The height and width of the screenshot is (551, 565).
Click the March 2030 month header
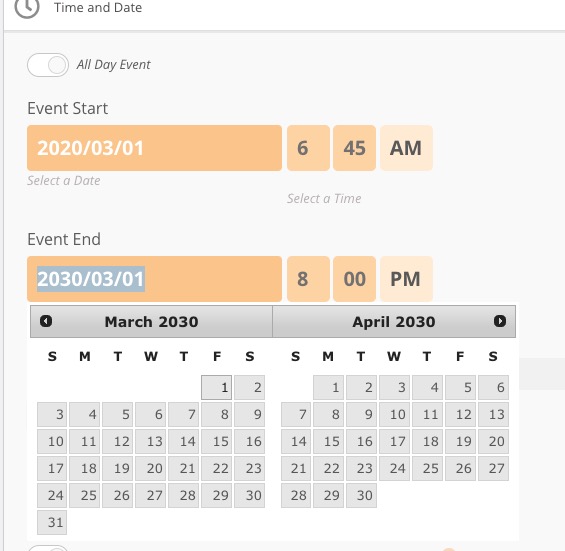(151, 321)
